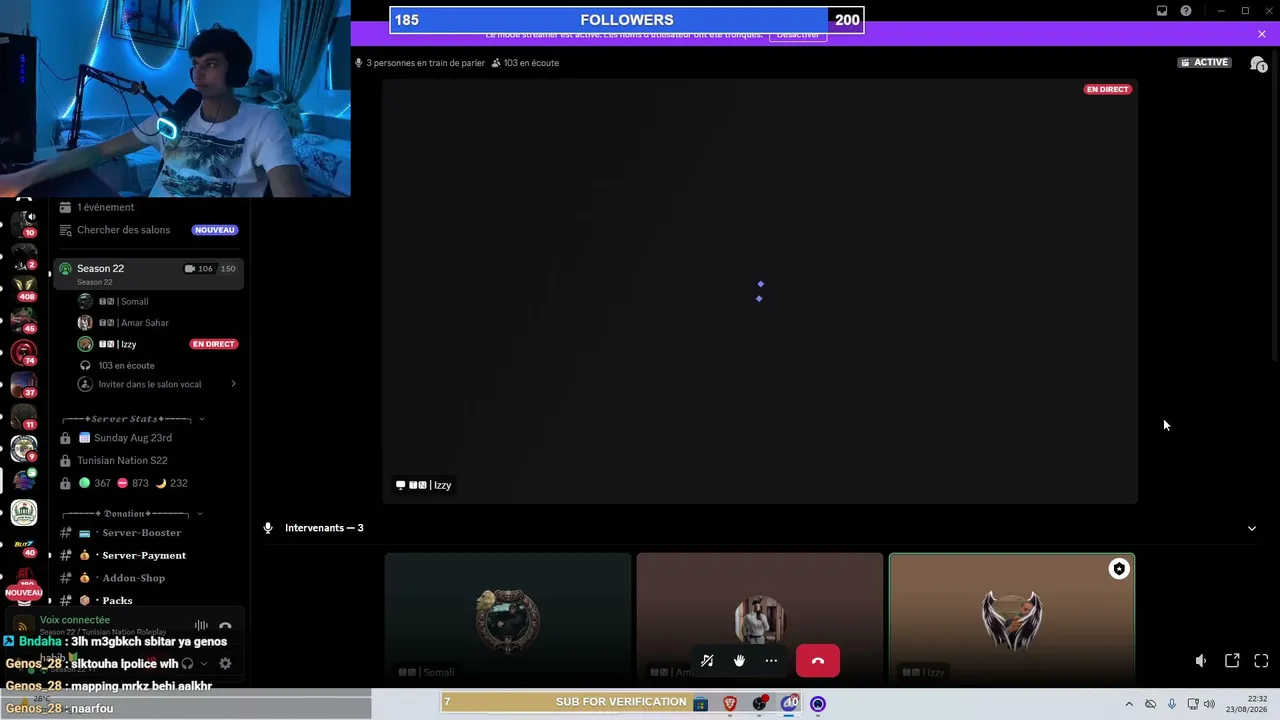
Task: Show hidden system tray icons
Action: pyautogui.click(x=1129, y=704)
